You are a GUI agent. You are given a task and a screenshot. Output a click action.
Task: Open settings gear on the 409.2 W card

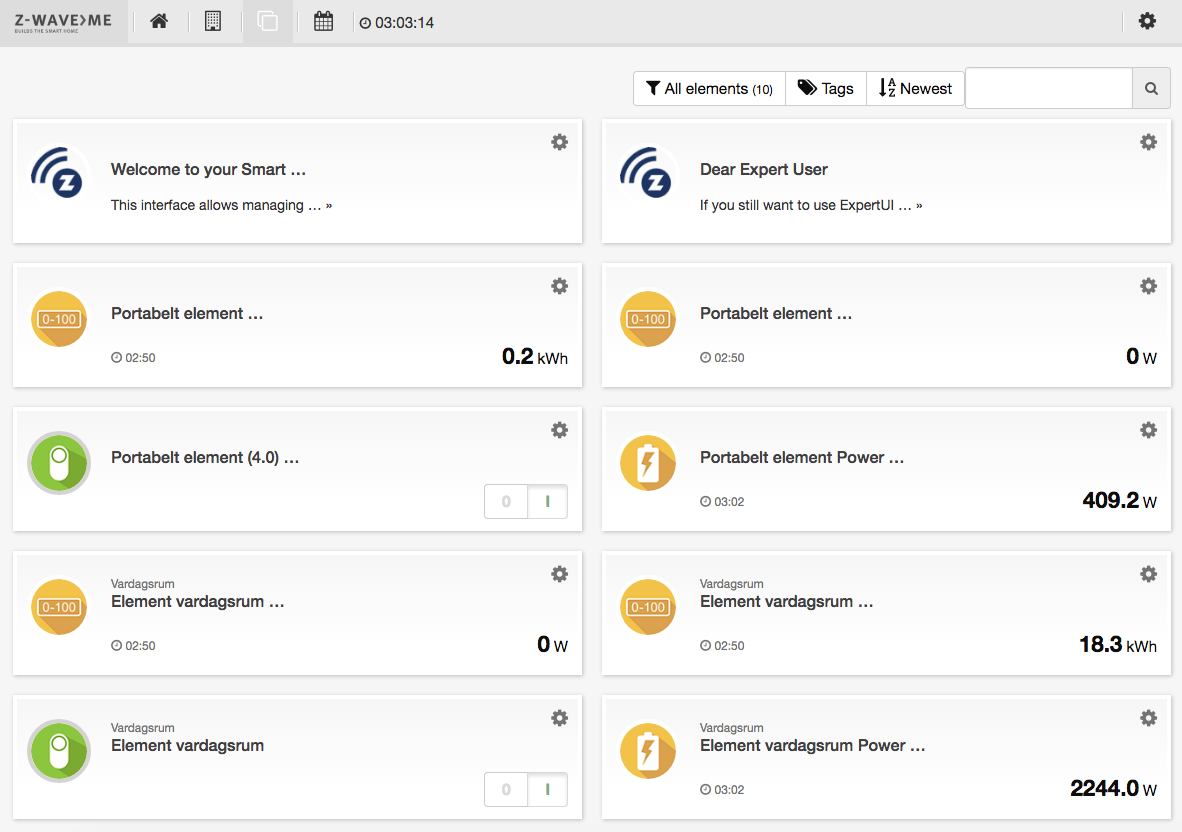pos(1148,430)
